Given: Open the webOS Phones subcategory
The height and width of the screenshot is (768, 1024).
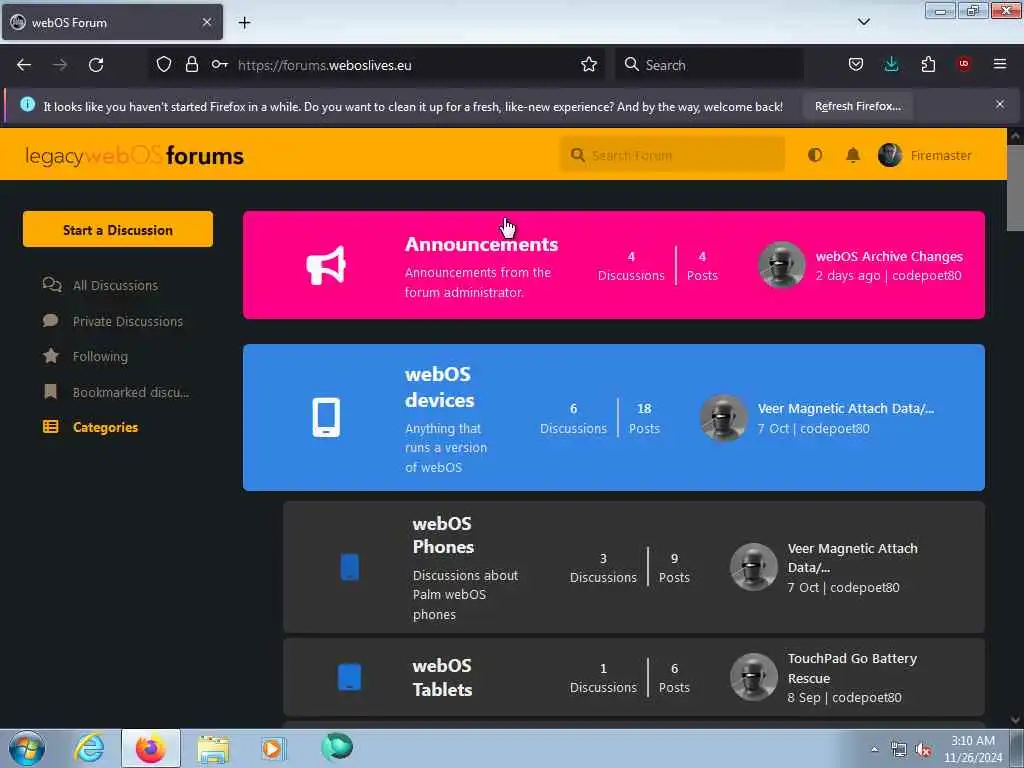Looking at the screenshot, I should point(443,536).
